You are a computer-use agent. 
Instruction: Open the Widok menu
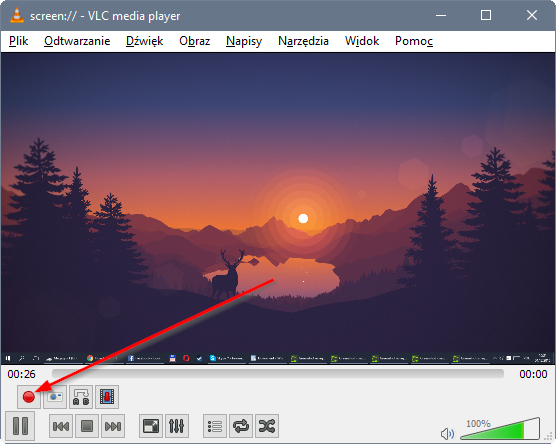tap(362, 41)
